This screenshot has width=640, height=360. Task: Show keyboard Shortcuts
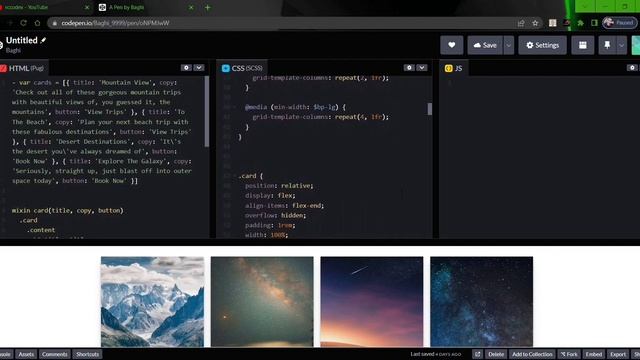pyautogui.click(x=87, y=354)
